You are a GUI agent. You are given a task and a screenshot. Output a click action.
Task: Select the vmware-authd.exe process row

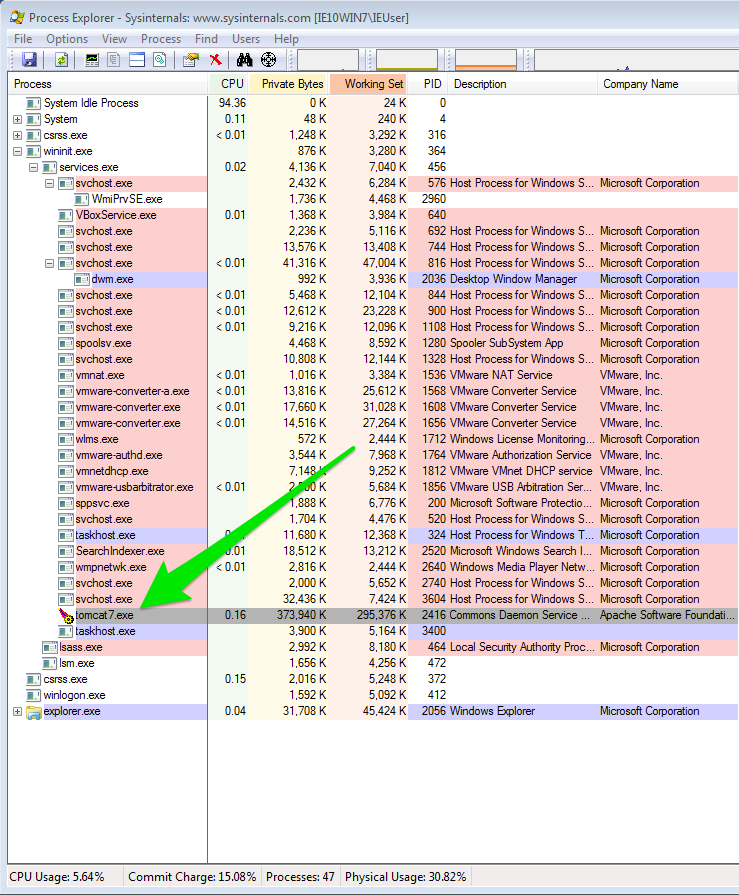[x=373, y=455]
